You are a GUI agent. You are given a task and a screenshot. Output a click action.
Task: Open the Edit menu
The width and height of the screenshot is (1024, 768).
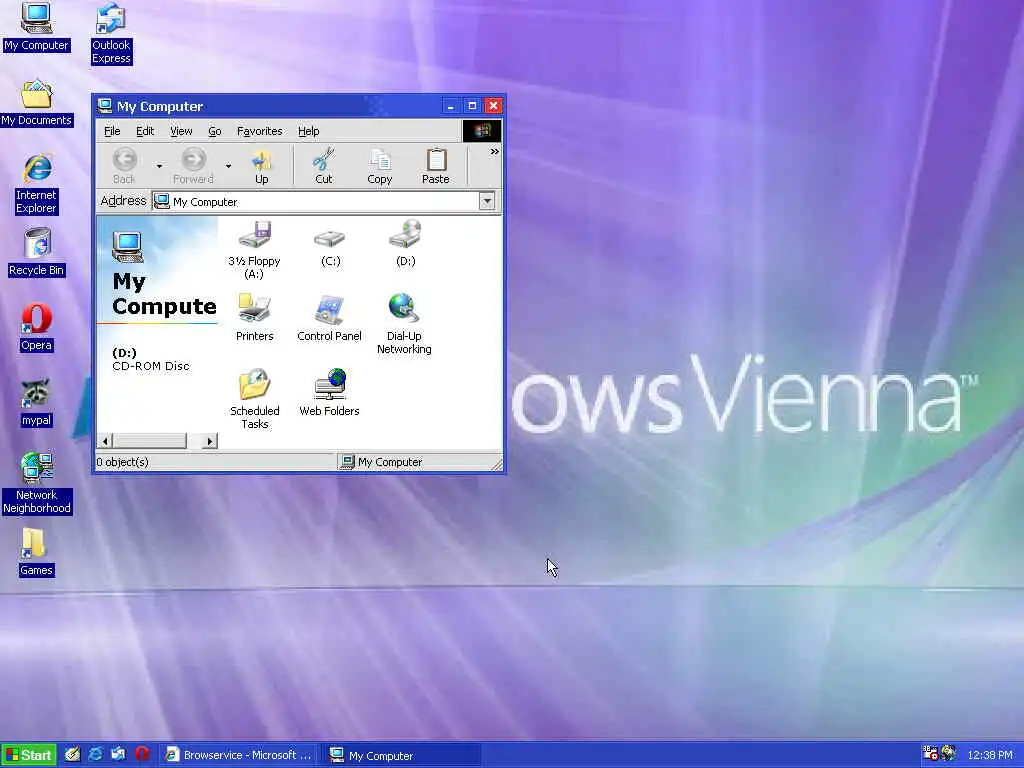tap(145, 131)
